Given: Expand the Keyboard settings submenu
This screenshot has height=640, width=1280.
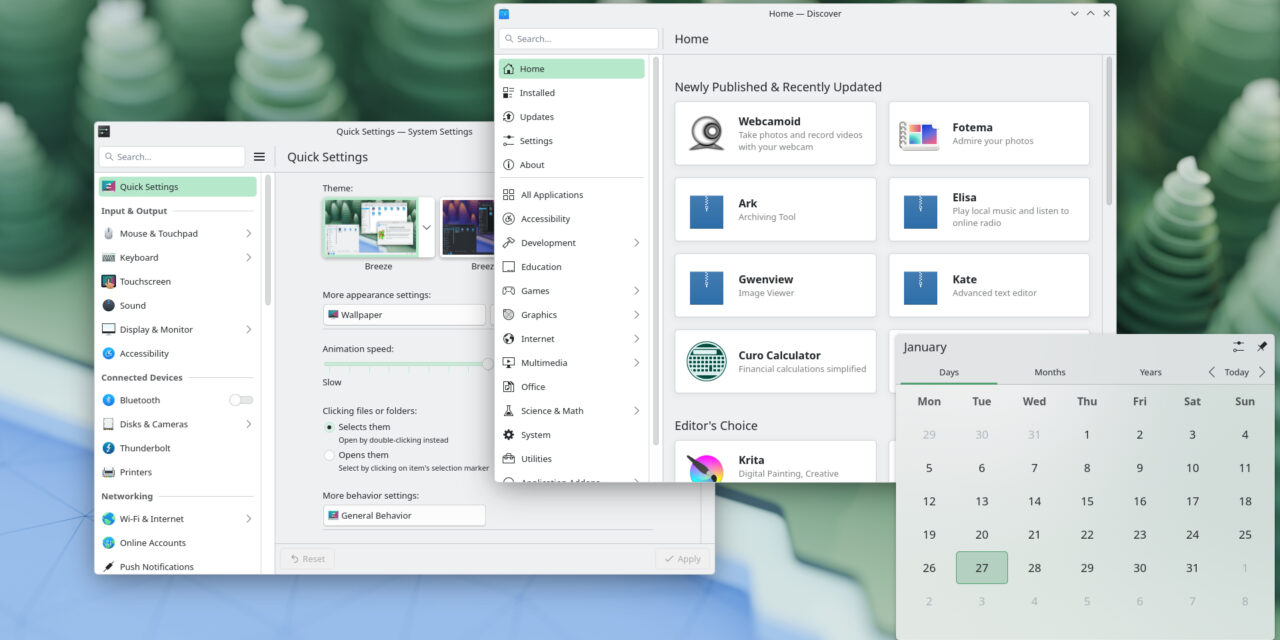Looking at the screenshot, I should point(248,258).
